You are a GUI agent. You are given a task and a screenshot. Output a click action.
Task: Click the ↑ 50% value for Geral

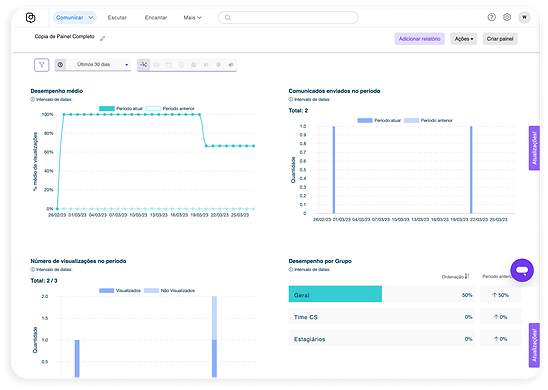coord(500,295)
